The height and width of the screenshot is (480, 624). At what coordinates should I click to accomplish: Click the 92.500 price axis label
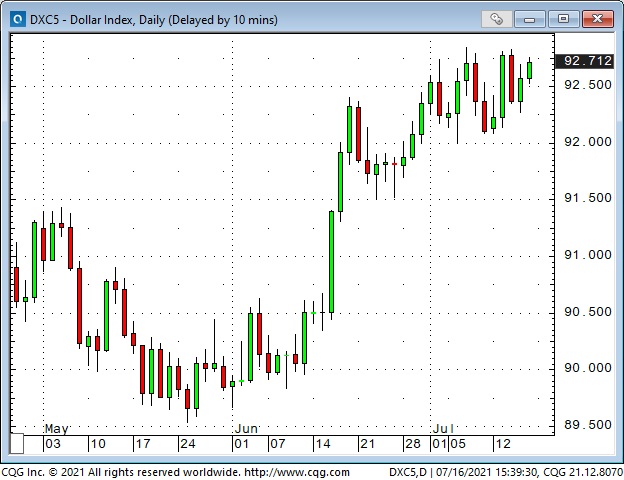click(x=588, y=85)
